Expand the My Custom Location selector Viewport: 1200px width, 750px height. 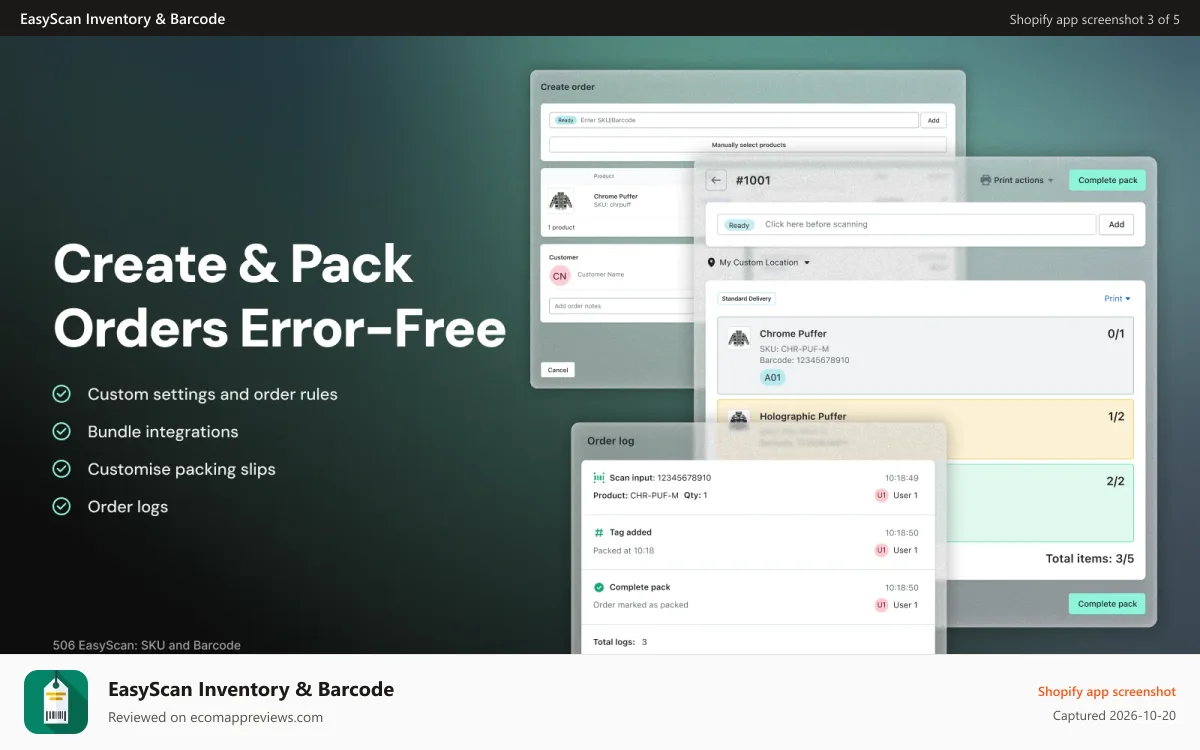point(758,263)
